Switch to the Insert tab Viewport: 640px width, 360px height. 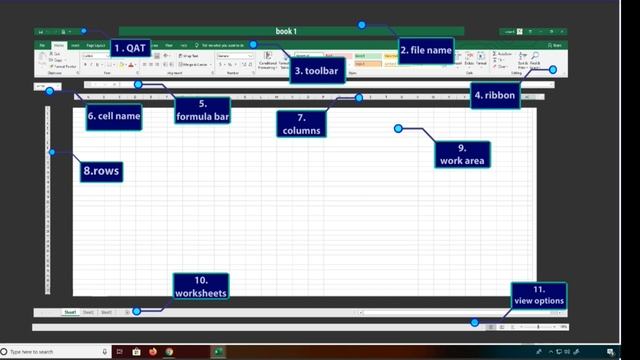click(75, 45)
